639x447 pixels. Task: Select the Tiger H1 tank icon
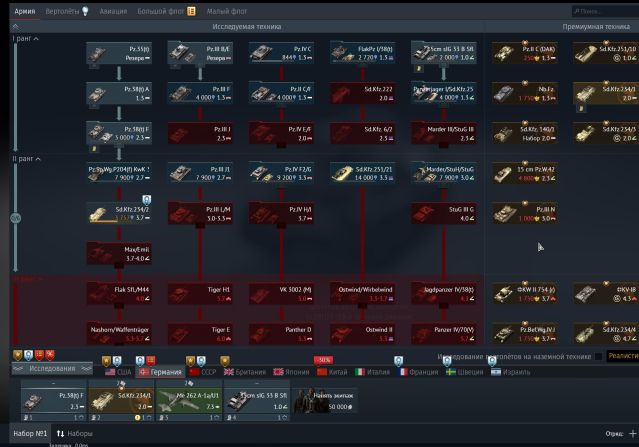pos(200,293)
